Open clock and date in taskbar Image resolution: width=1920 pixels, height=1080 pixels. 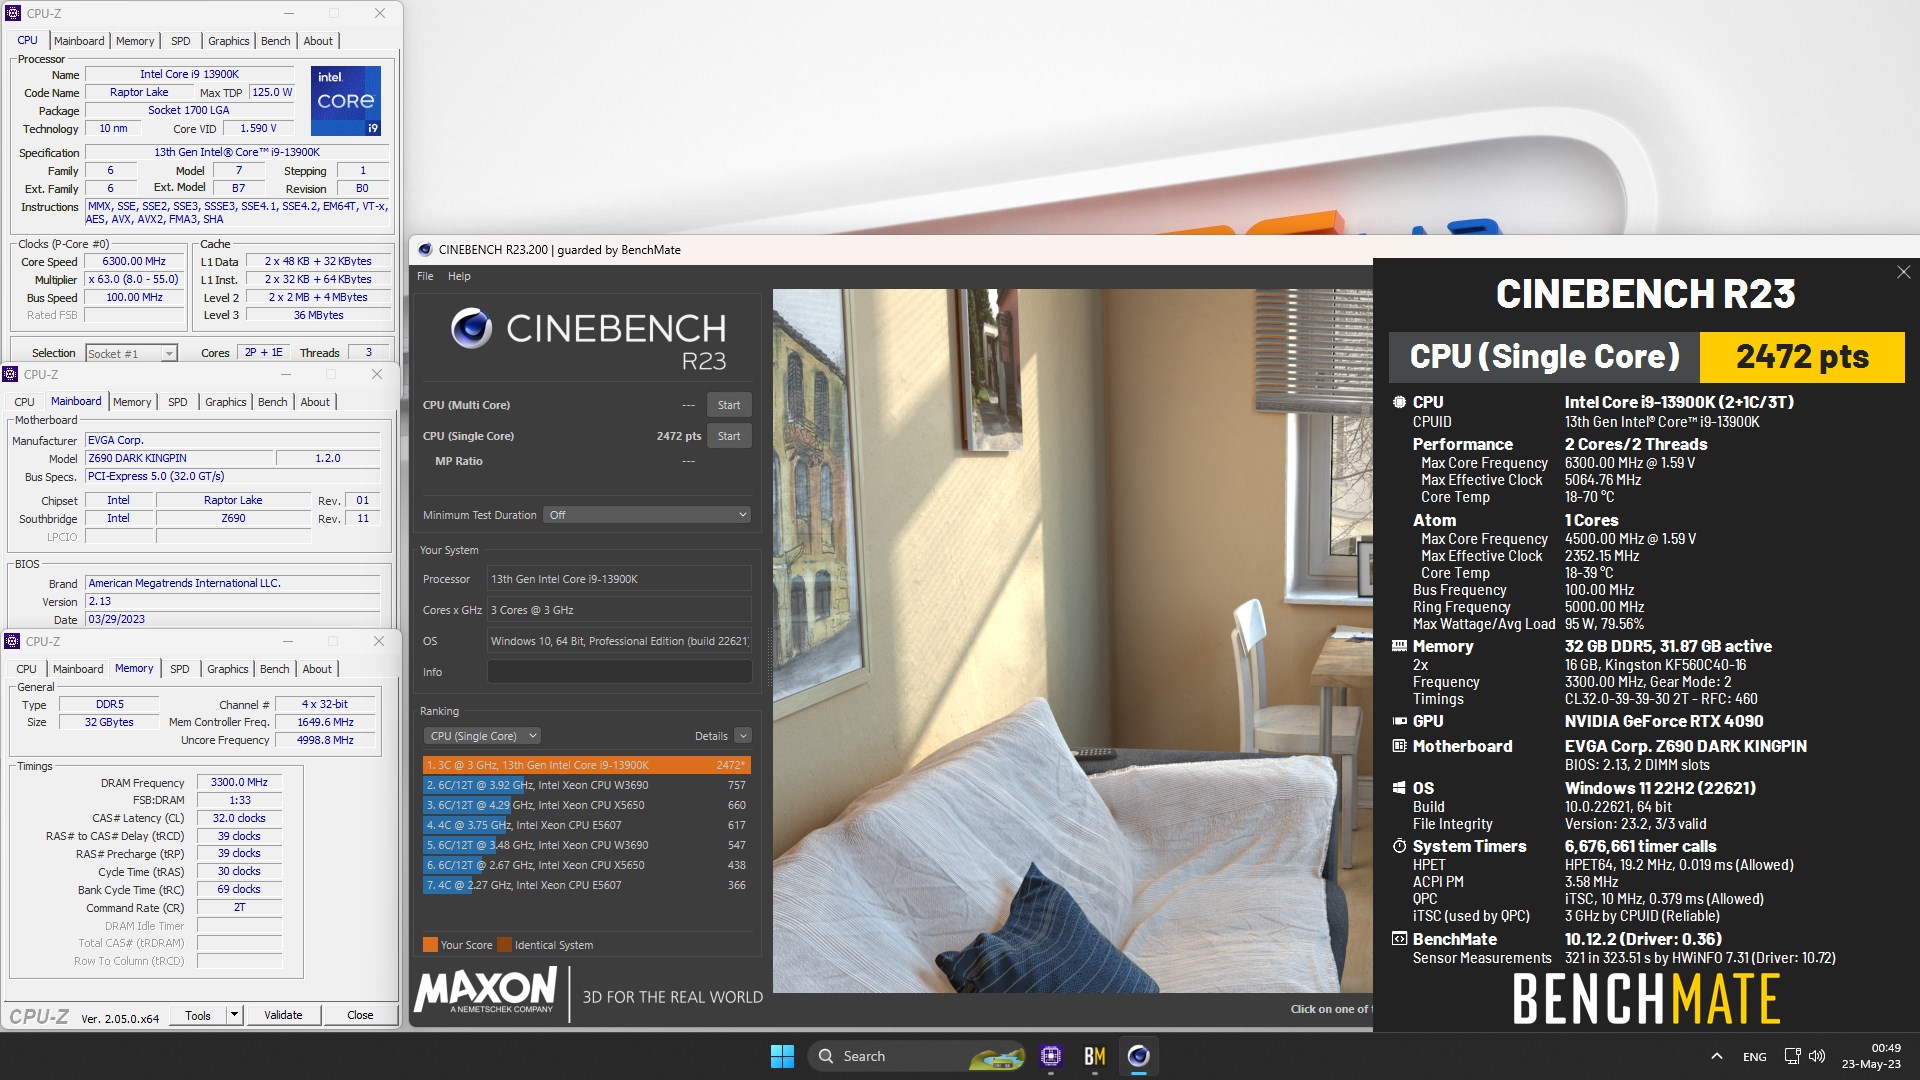(x=1871, y=1056)
